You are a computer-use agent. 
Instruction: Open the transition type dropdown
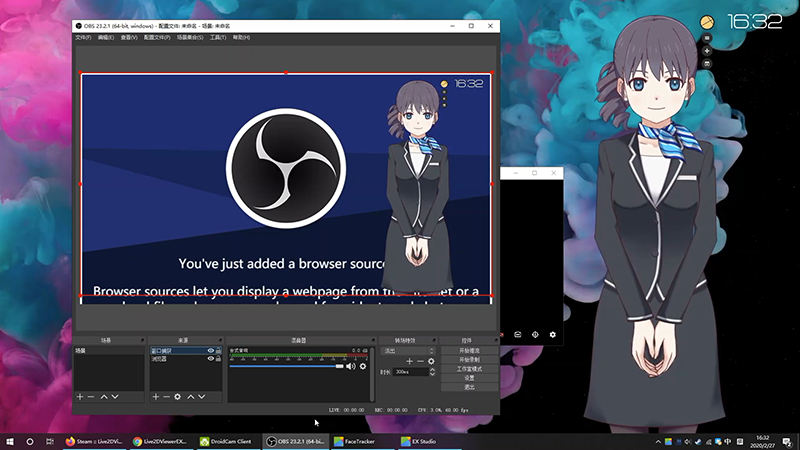point(409,351)
